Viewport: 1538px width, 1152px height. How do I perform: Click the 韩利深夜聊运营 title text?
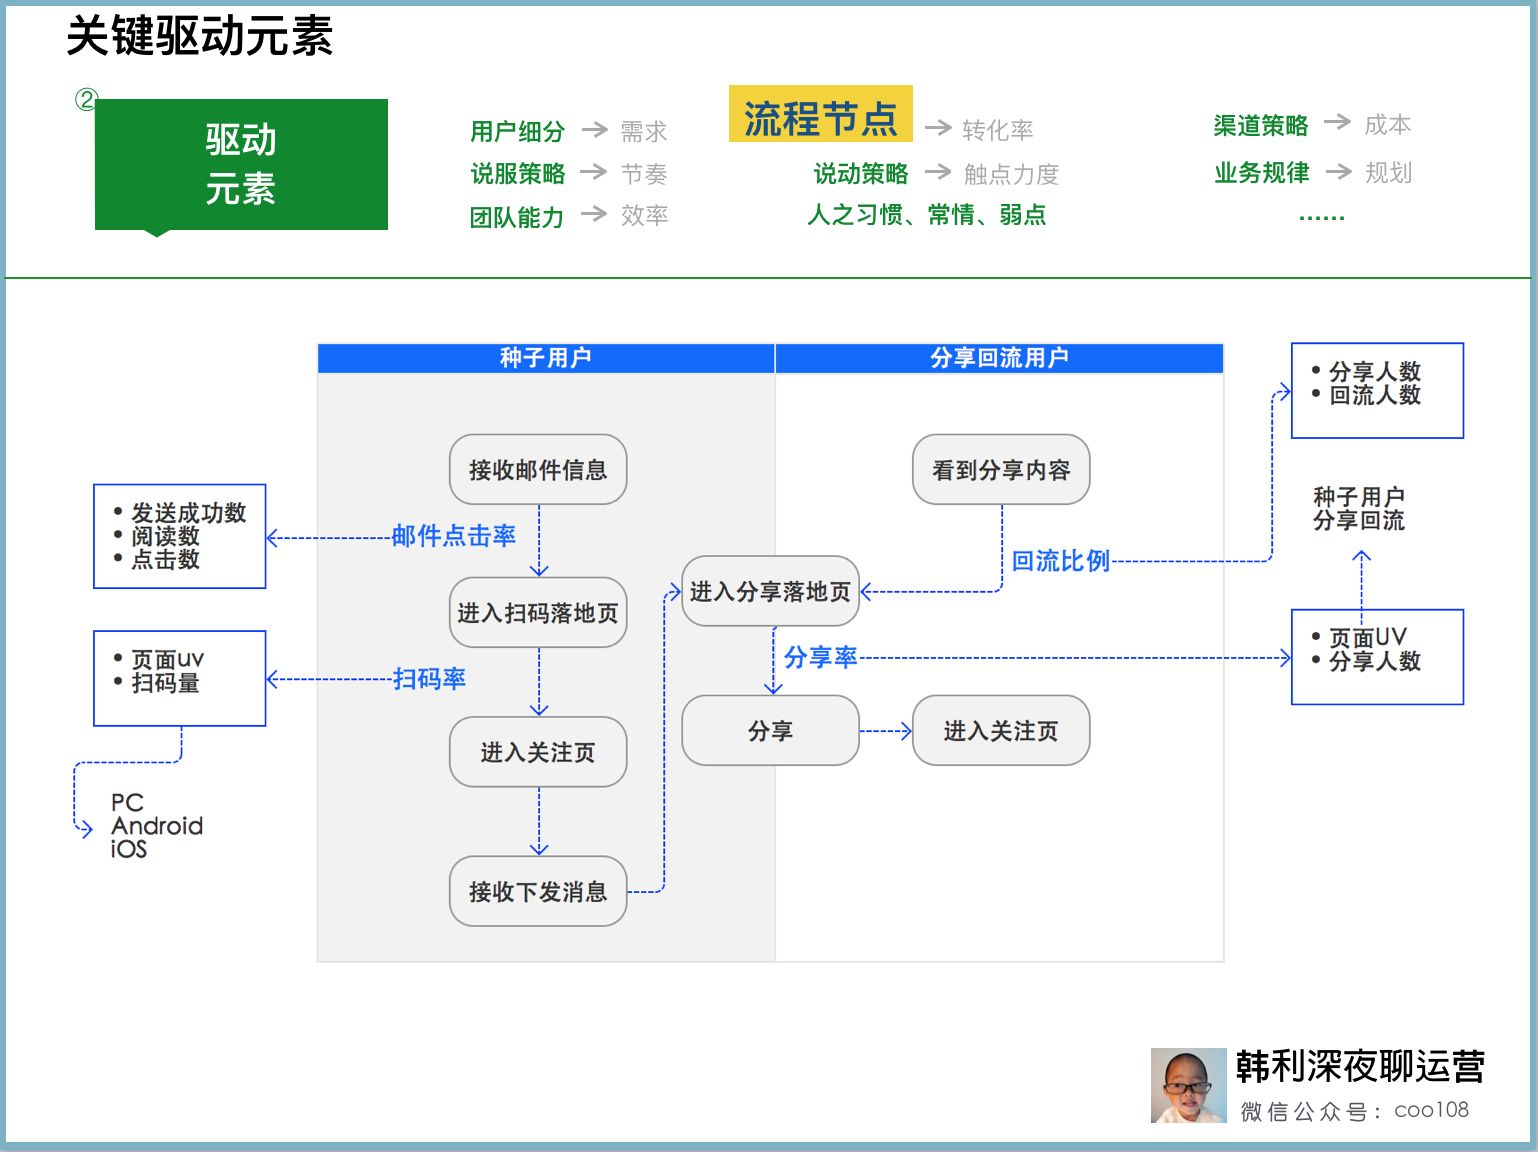click(x=1360, y=1067)
